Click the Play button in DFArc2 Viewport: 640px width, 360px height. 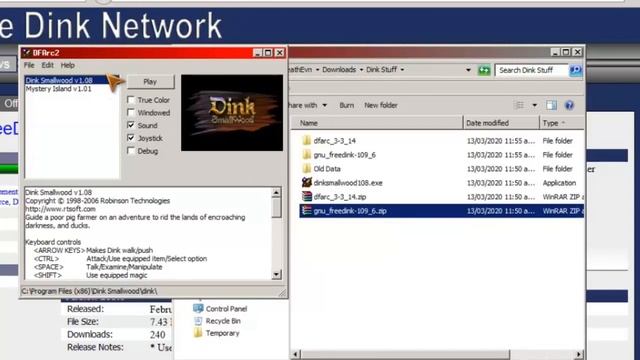click(150, 82)
